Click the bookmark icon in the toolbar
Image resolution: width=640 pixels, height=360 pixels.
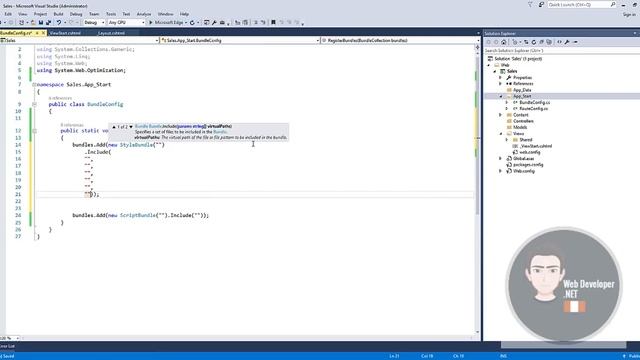coord(273,22)
